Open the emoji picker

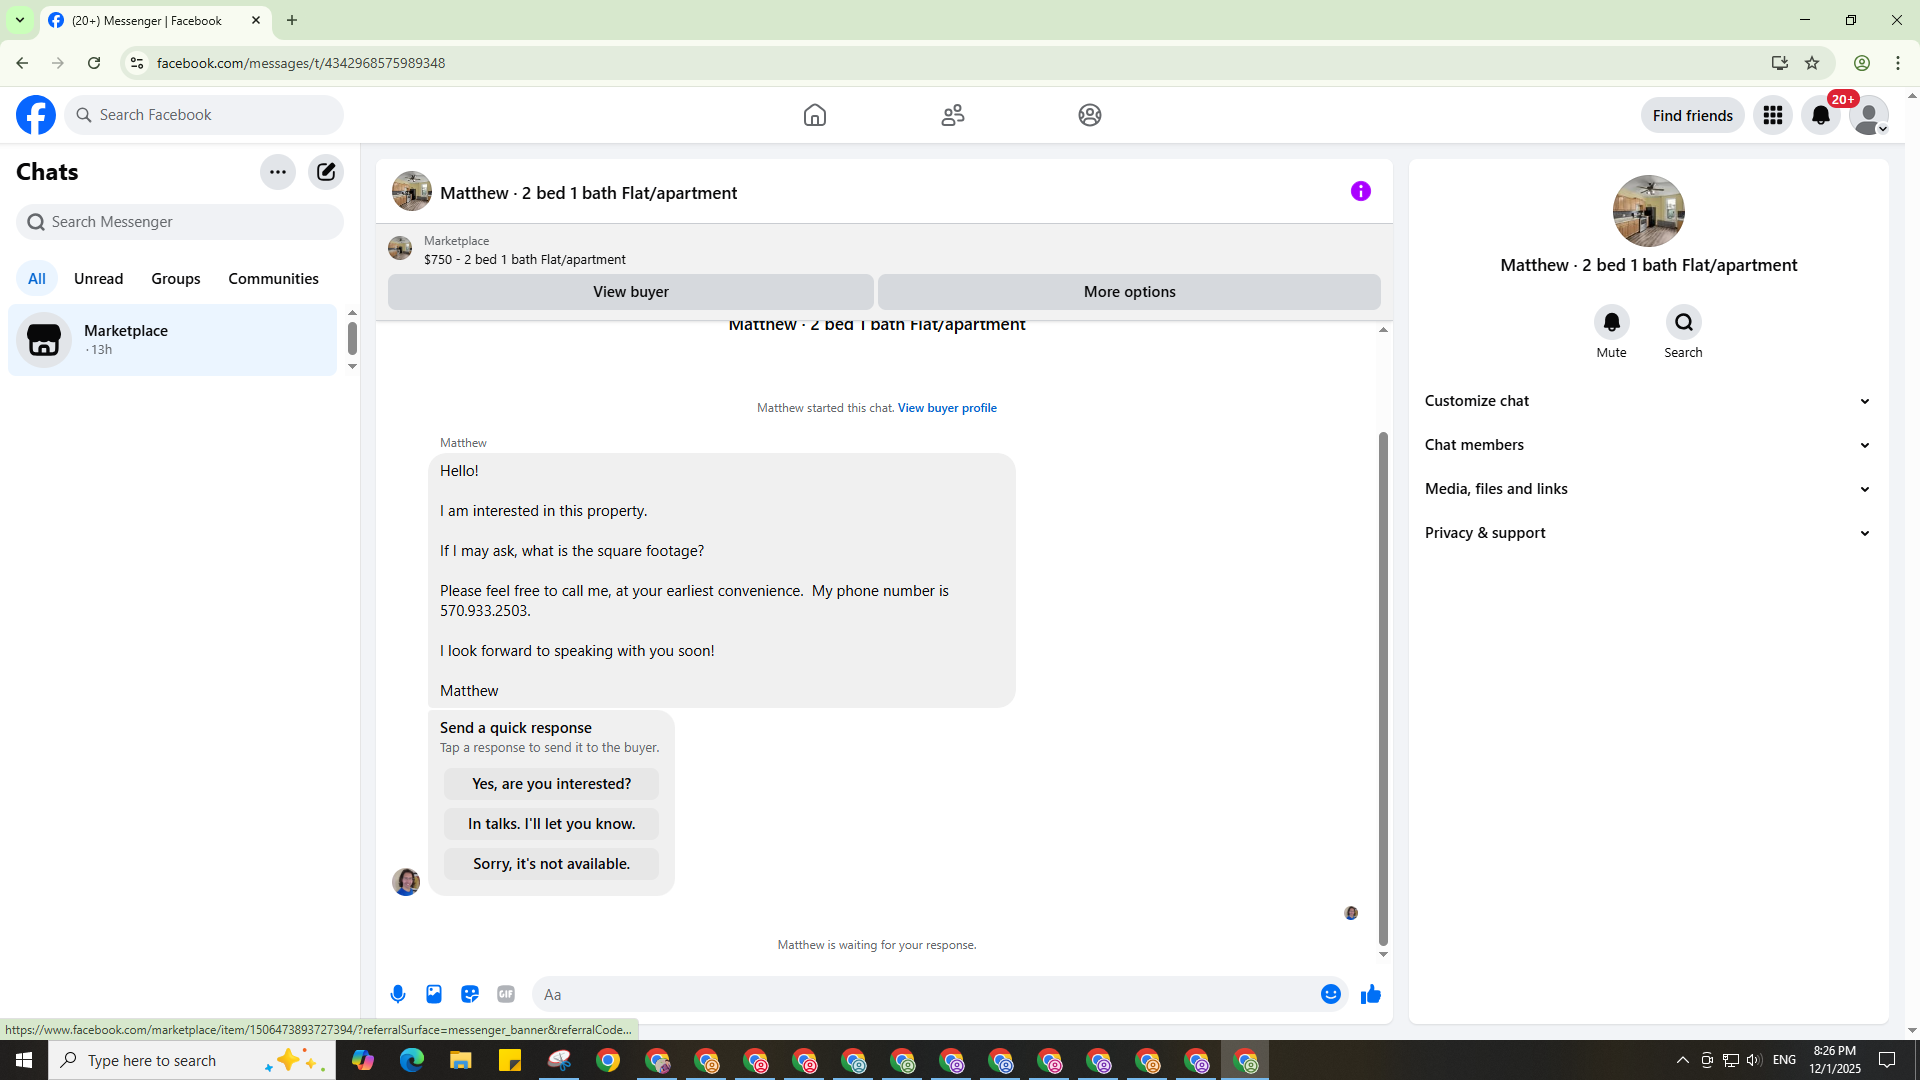tap(1331, 994)
